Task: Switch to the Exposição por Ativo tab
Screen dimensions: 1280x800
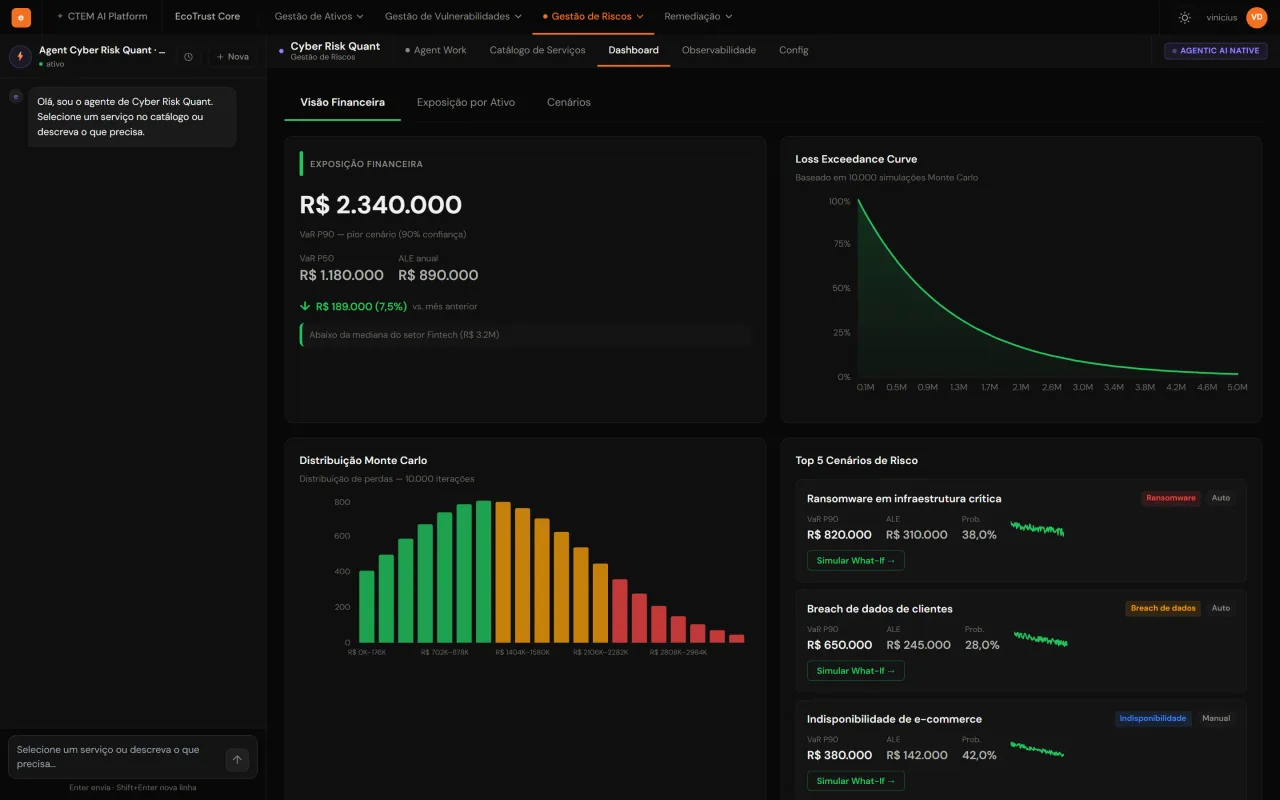Action: click(x=466, y=102)
